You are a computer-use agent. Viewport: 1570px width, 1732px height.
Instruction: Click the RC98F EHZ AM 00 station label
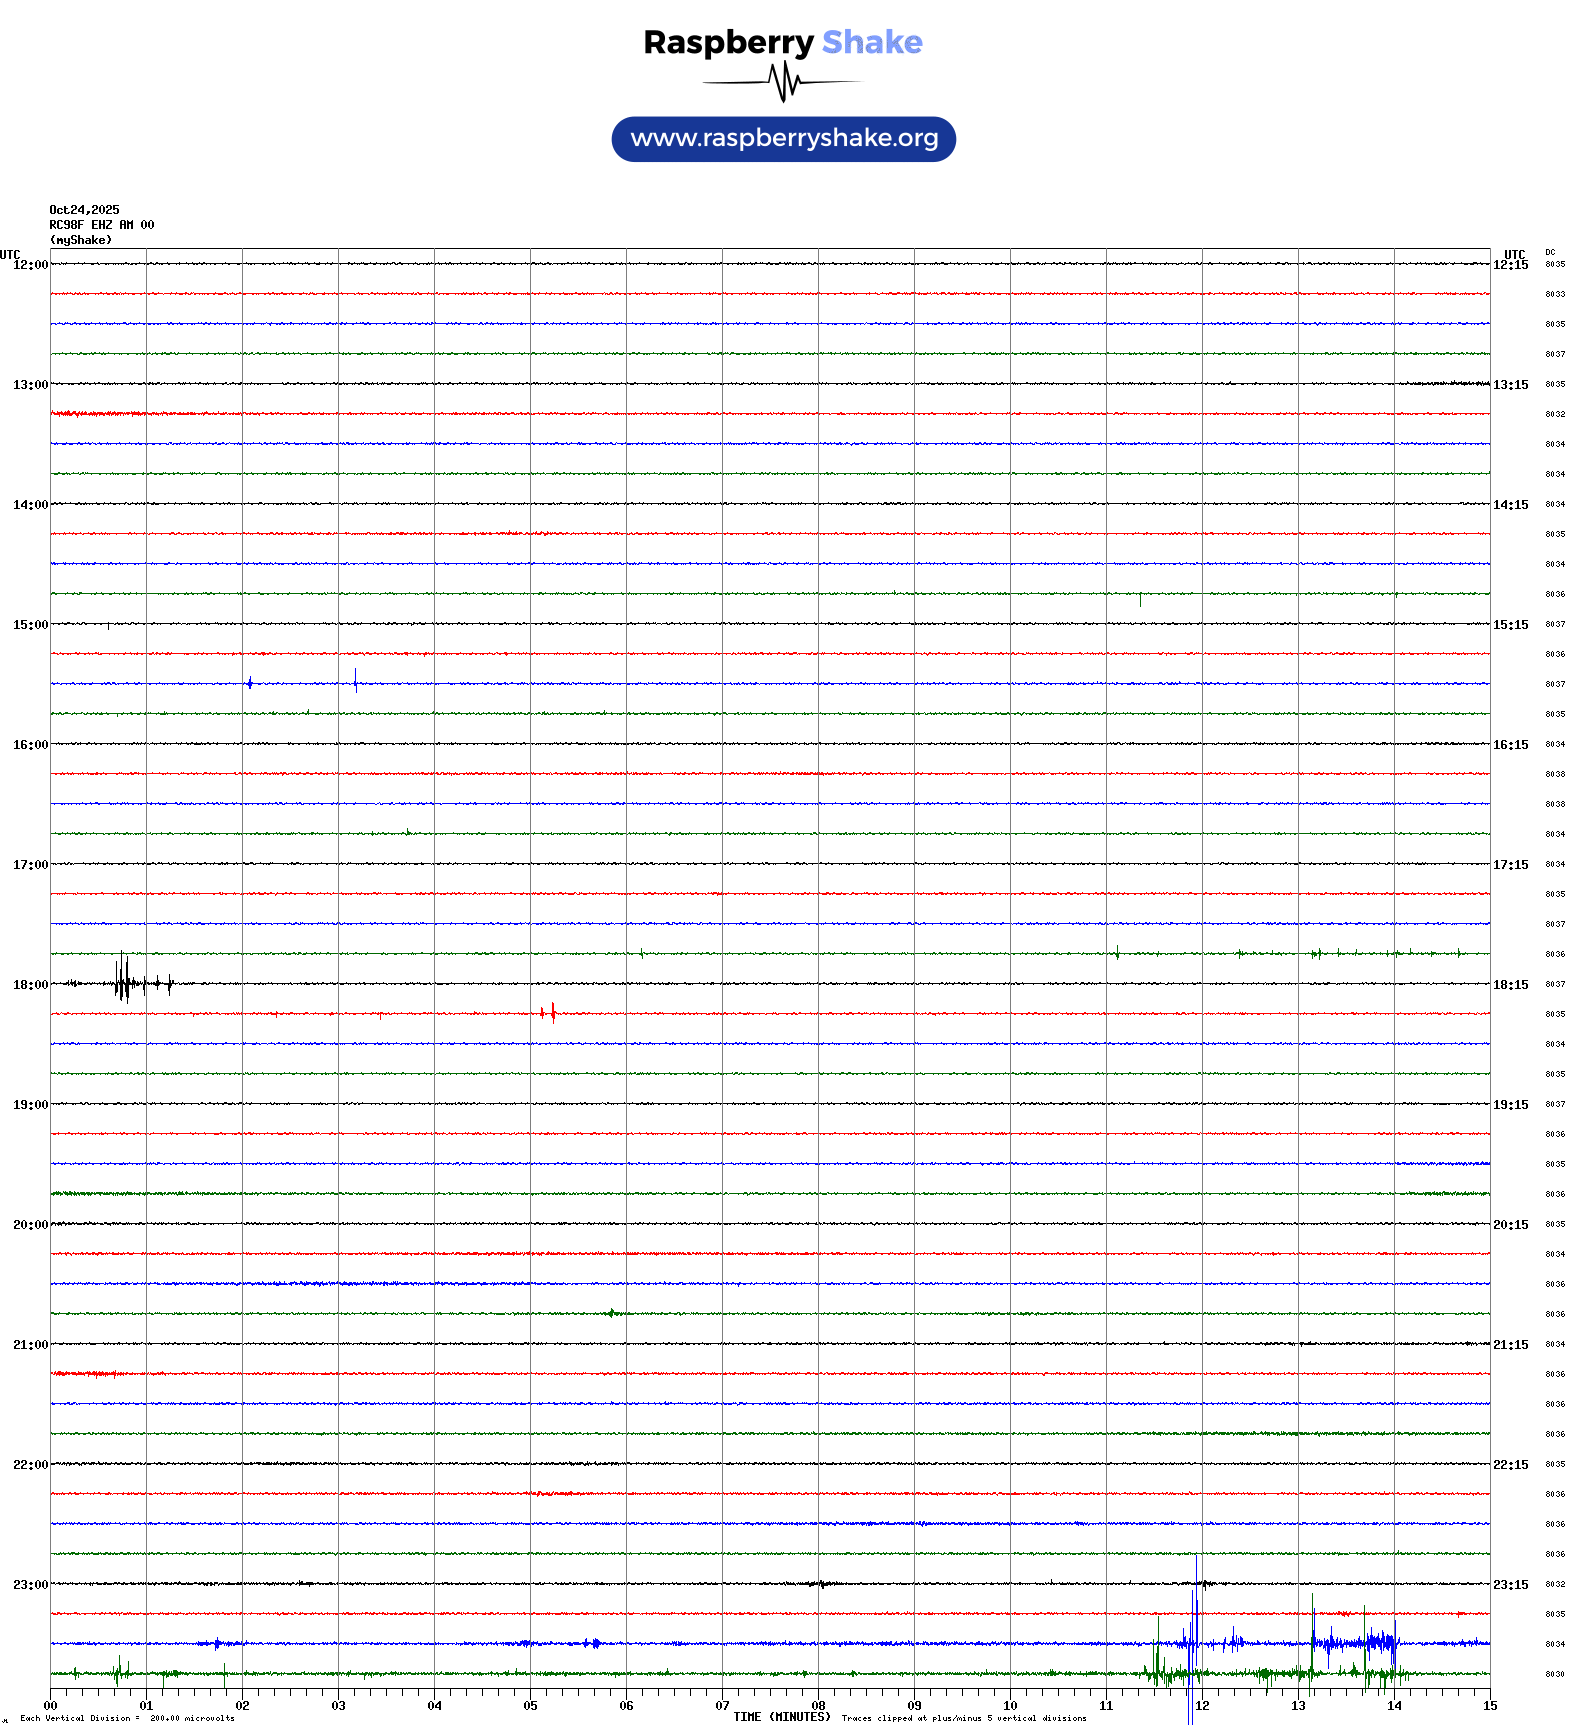pos(101,225)
